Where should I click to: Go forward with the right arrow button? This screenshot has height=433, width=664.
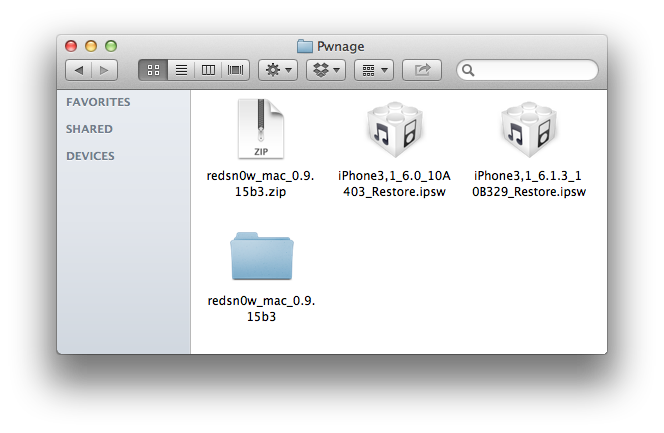click(x=104, y=70)
